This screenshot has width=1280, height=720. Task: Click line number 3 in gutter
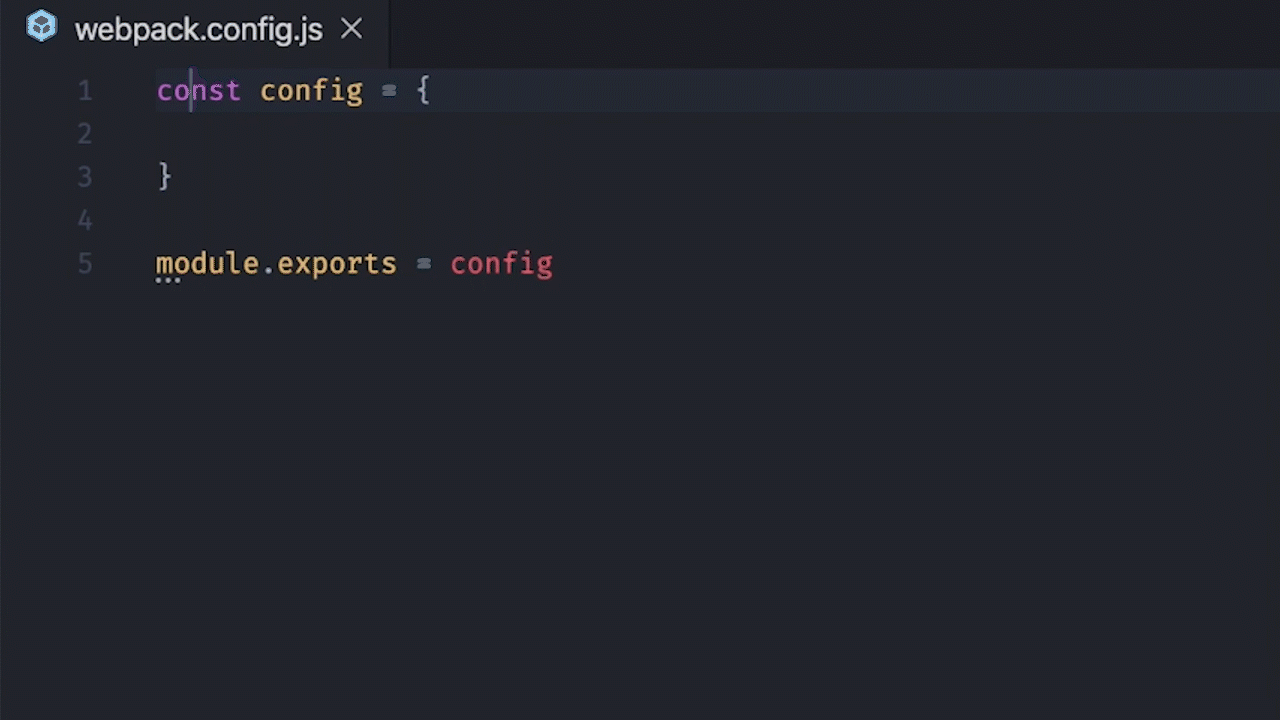(85, 177)
